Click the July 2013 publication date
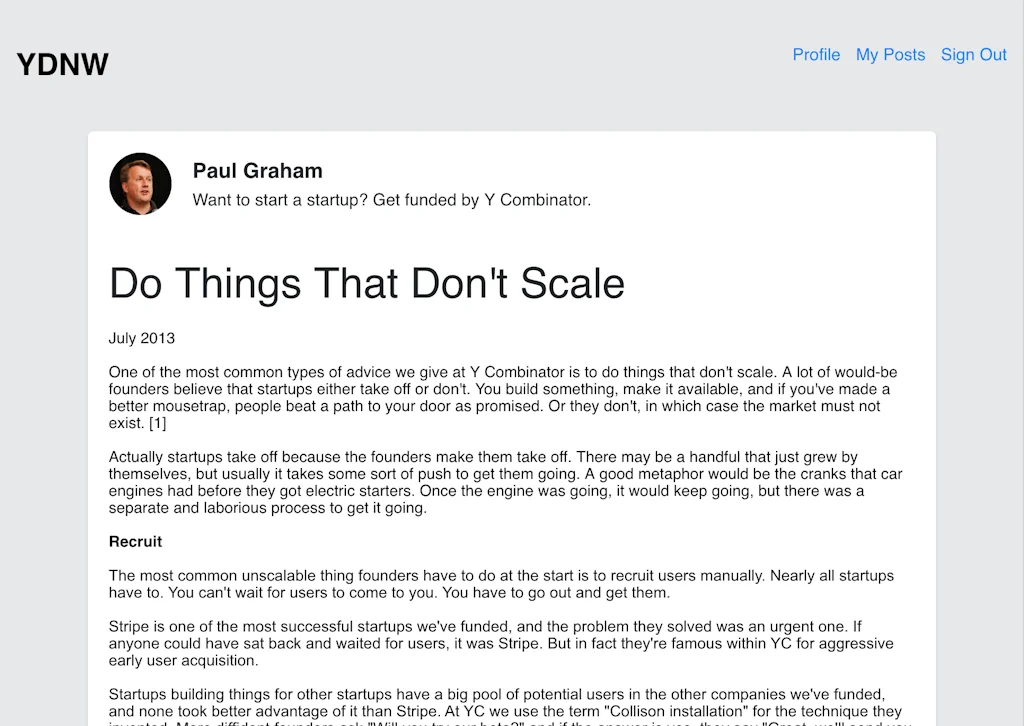 pos(141,338)
